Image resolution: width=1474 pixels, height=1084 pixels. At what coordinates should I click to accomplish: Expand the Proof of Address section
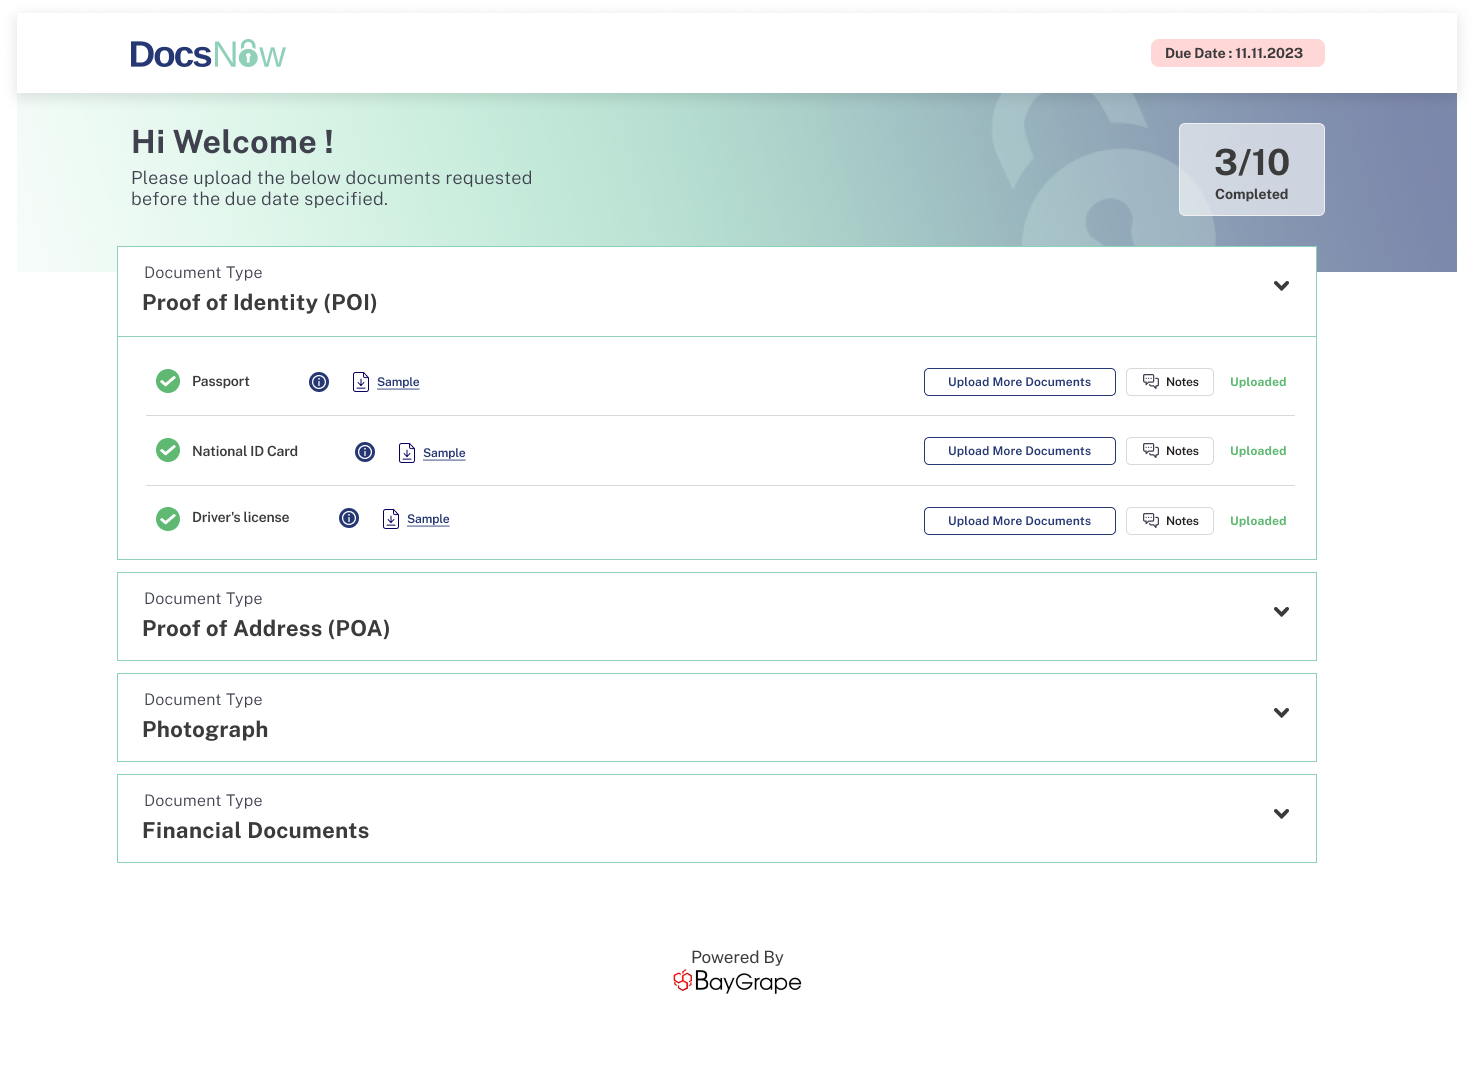(x=1281, y=612)
